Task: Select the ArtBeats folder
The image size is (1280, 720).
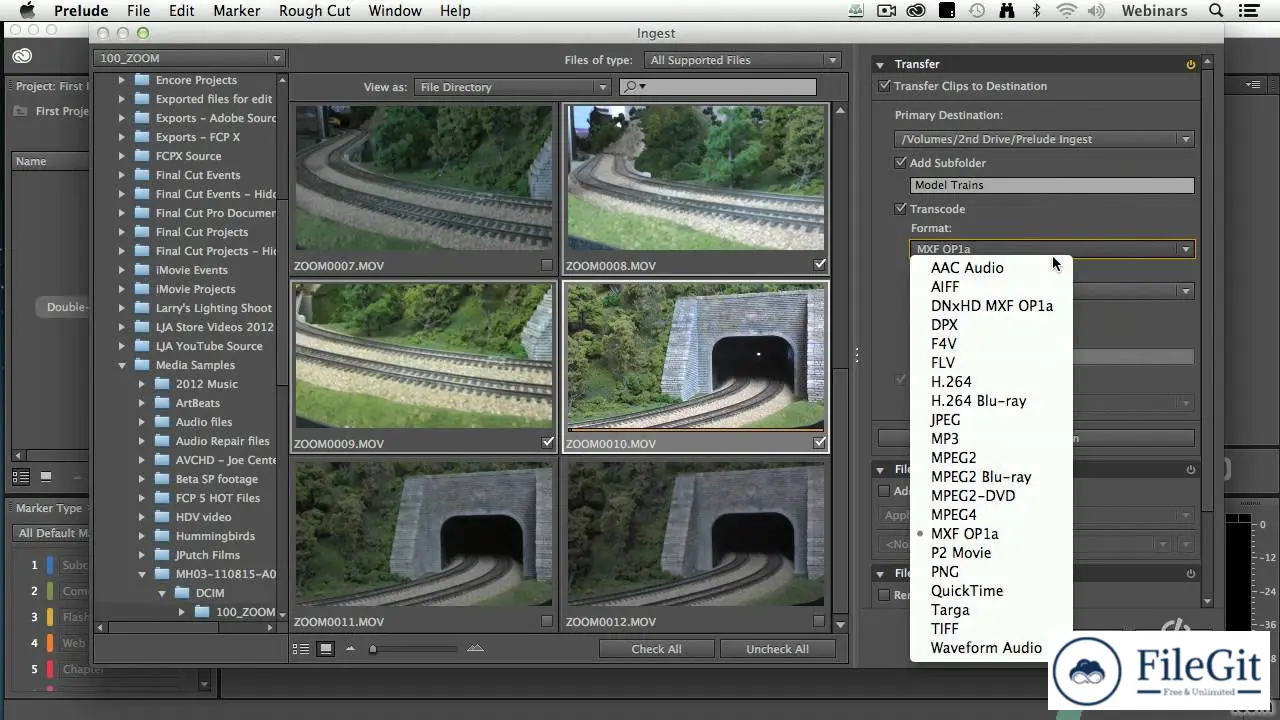Action: (198, 403)
